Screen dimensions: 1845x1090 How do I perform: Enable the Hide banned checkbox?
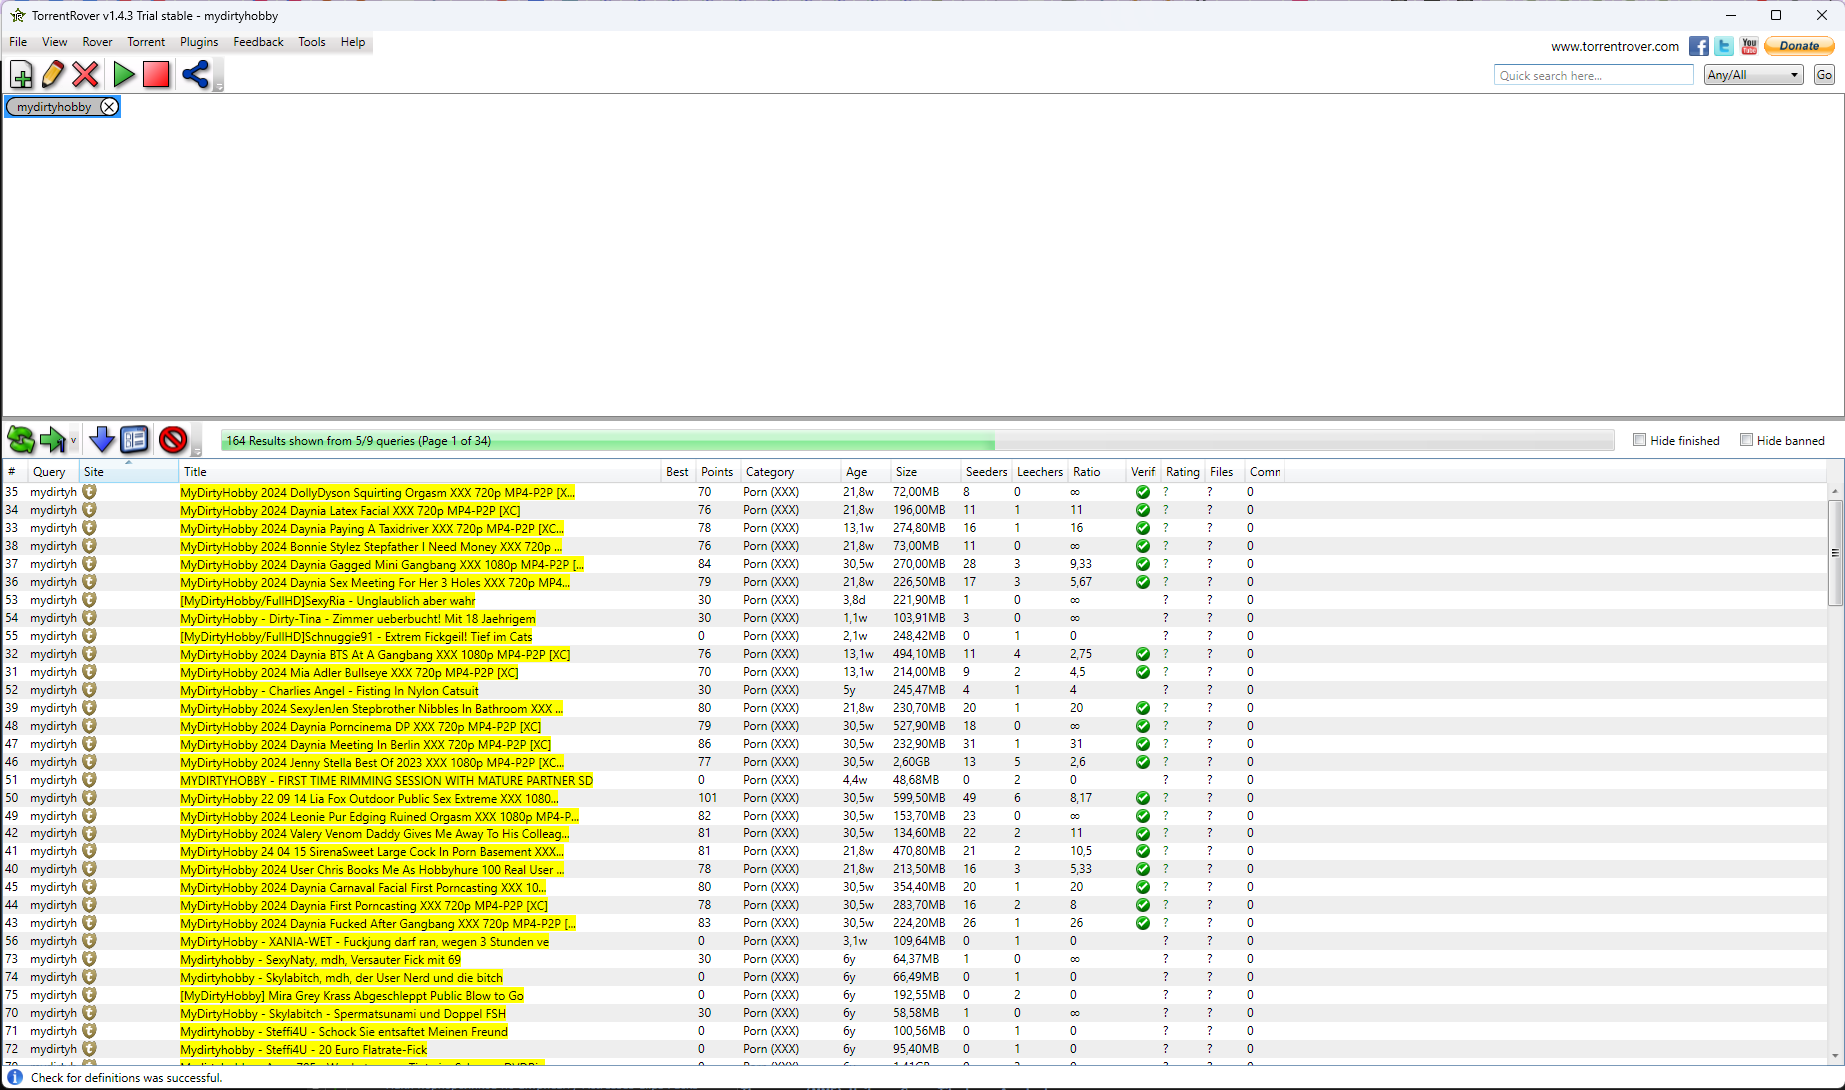(1746, 440)
